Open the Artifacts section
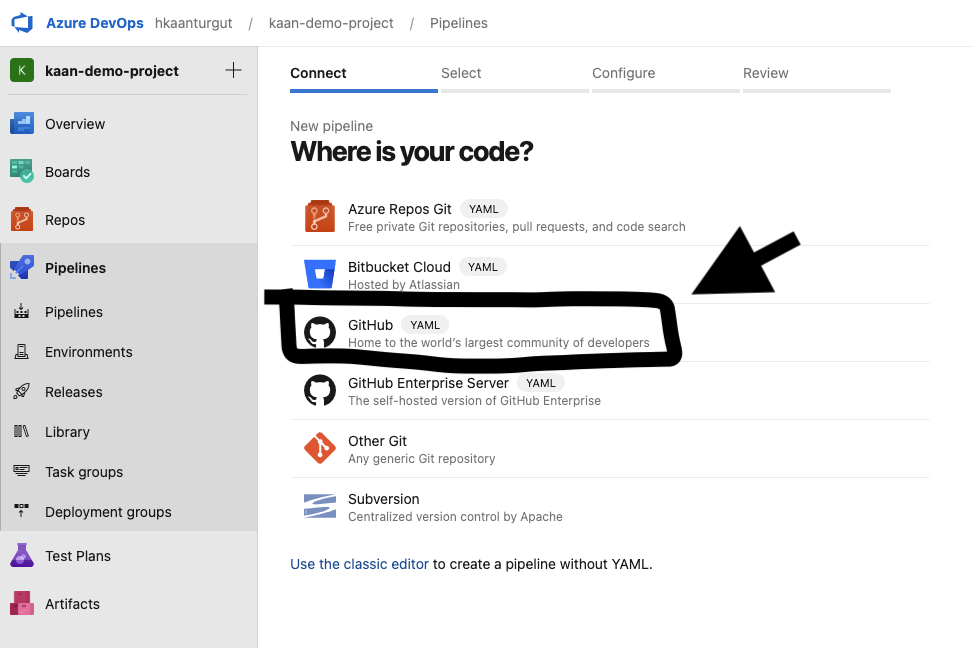973x648 pixels. (72, 604)
